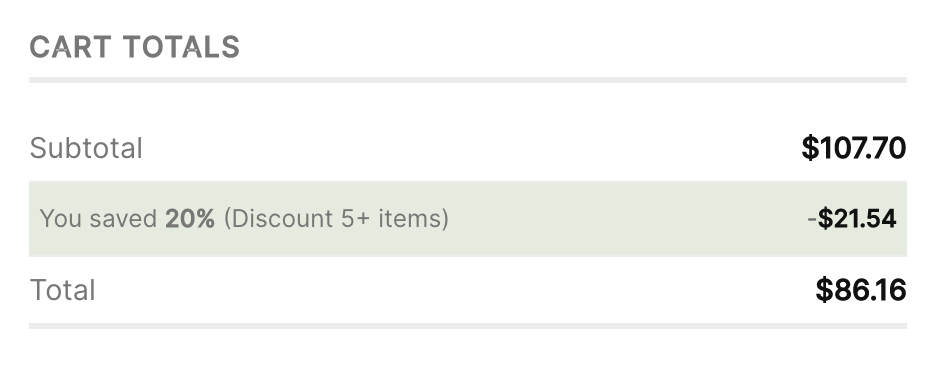This screenshot has height=370, width=930.
Task: Click the bold 20% discount percentage
Action: (190, 219)
